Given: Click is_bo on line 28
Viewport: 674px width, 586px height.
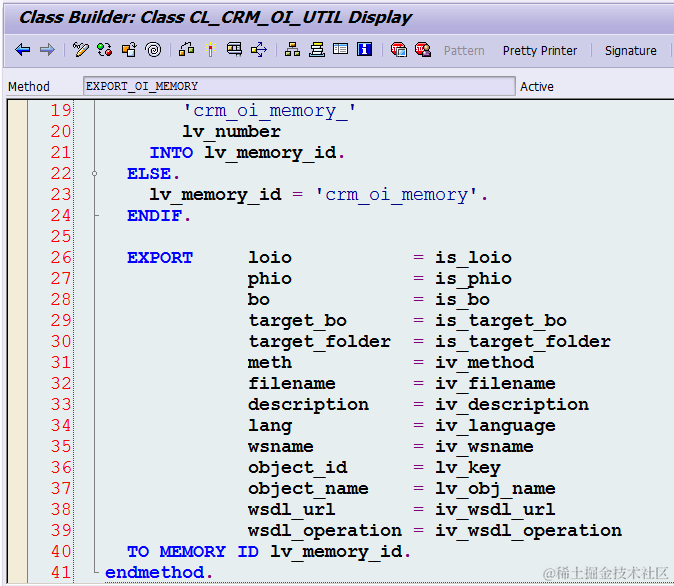Looking at the screenshot, I should click(x=463, y=300).
